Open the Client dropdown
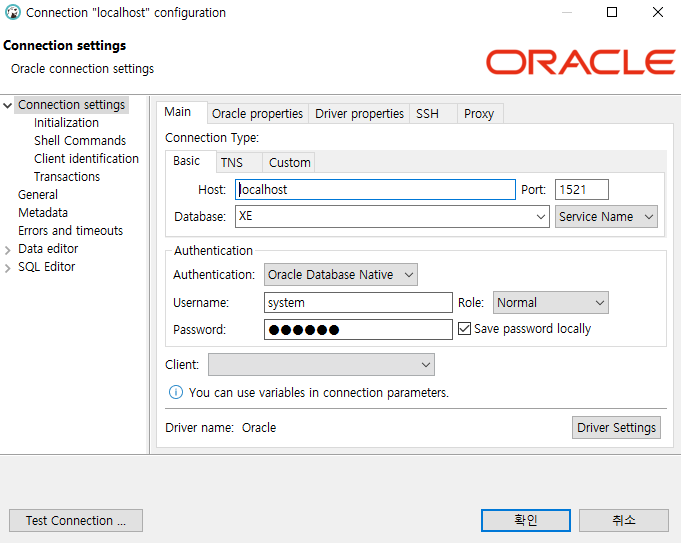Screen dimensions: 681x543 click(321, 364)
